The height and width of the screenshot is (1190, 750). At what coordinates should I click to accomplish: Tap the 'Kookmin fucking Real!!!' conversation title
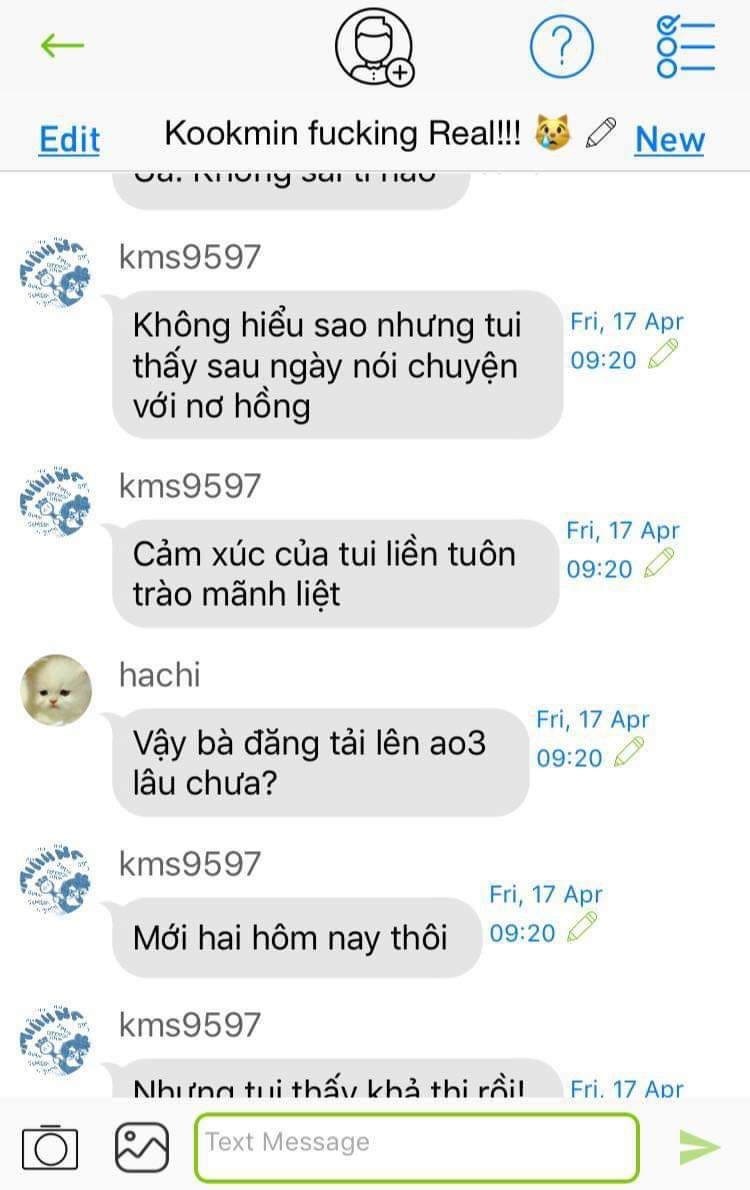coord(342,134)
